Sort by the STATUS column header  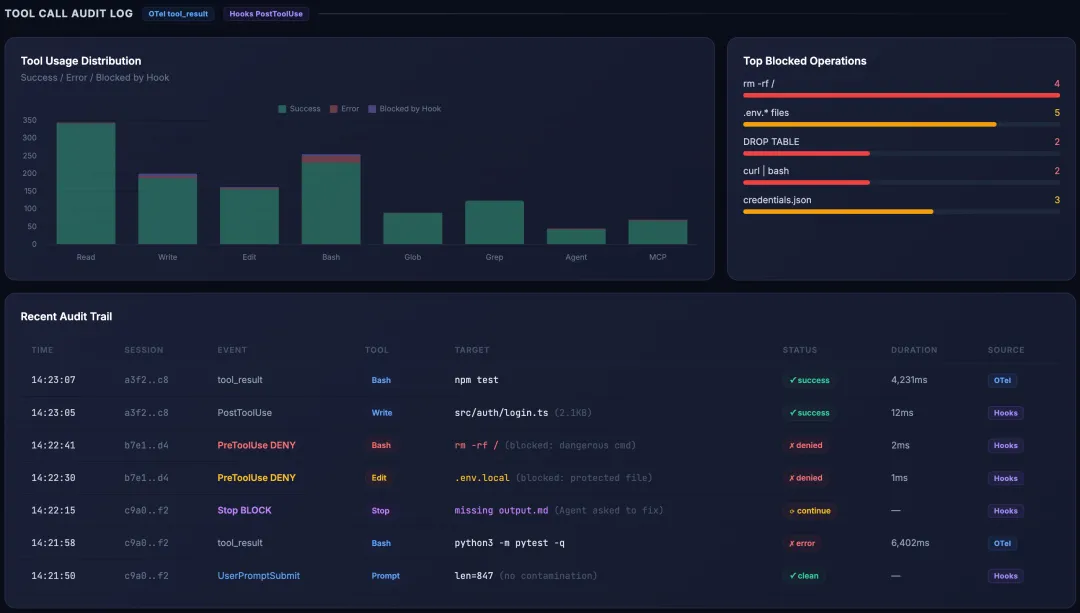[800, 350]
